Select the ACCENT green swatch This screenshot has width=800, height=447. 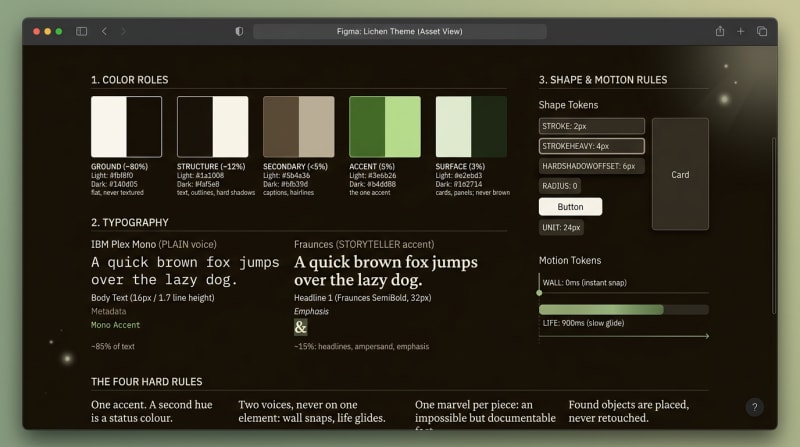coord(385,127)
